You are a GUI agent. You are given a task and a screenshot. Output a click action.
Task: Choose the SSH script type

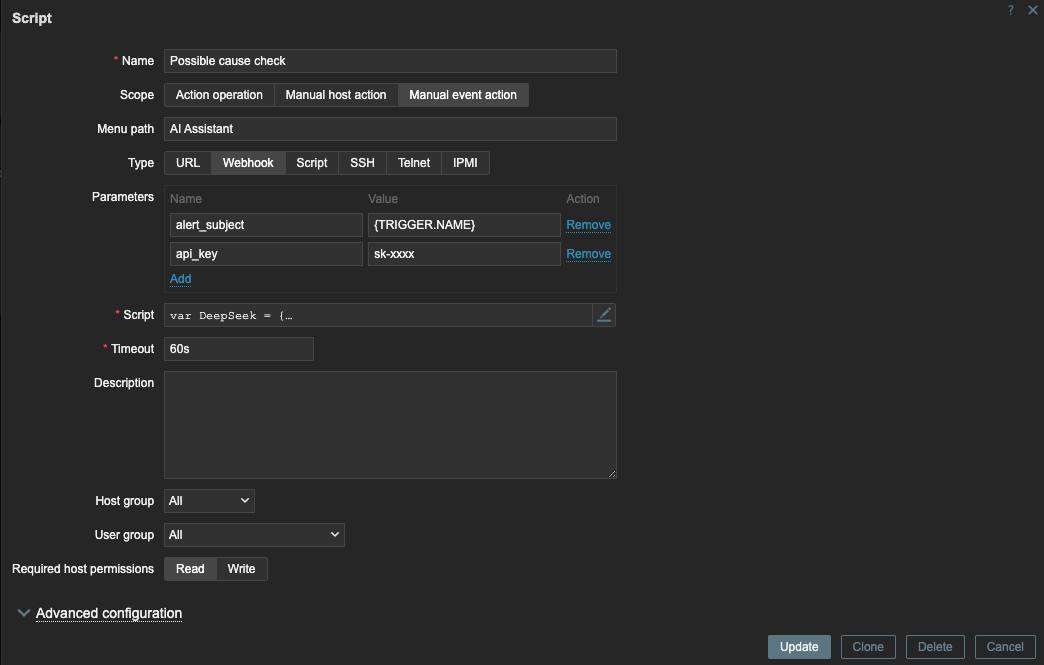click(x=362, y=163)
